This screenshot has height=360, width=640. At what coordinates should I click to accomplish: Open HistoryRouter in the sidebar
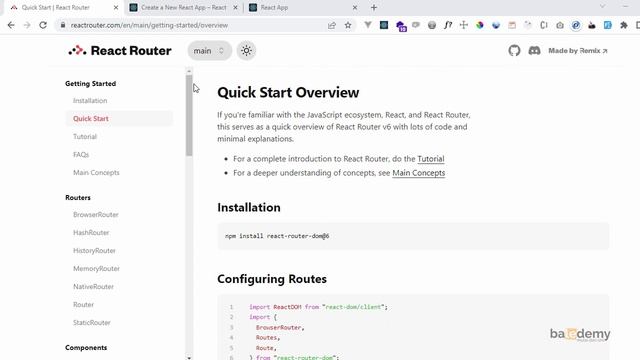[94, 251]
